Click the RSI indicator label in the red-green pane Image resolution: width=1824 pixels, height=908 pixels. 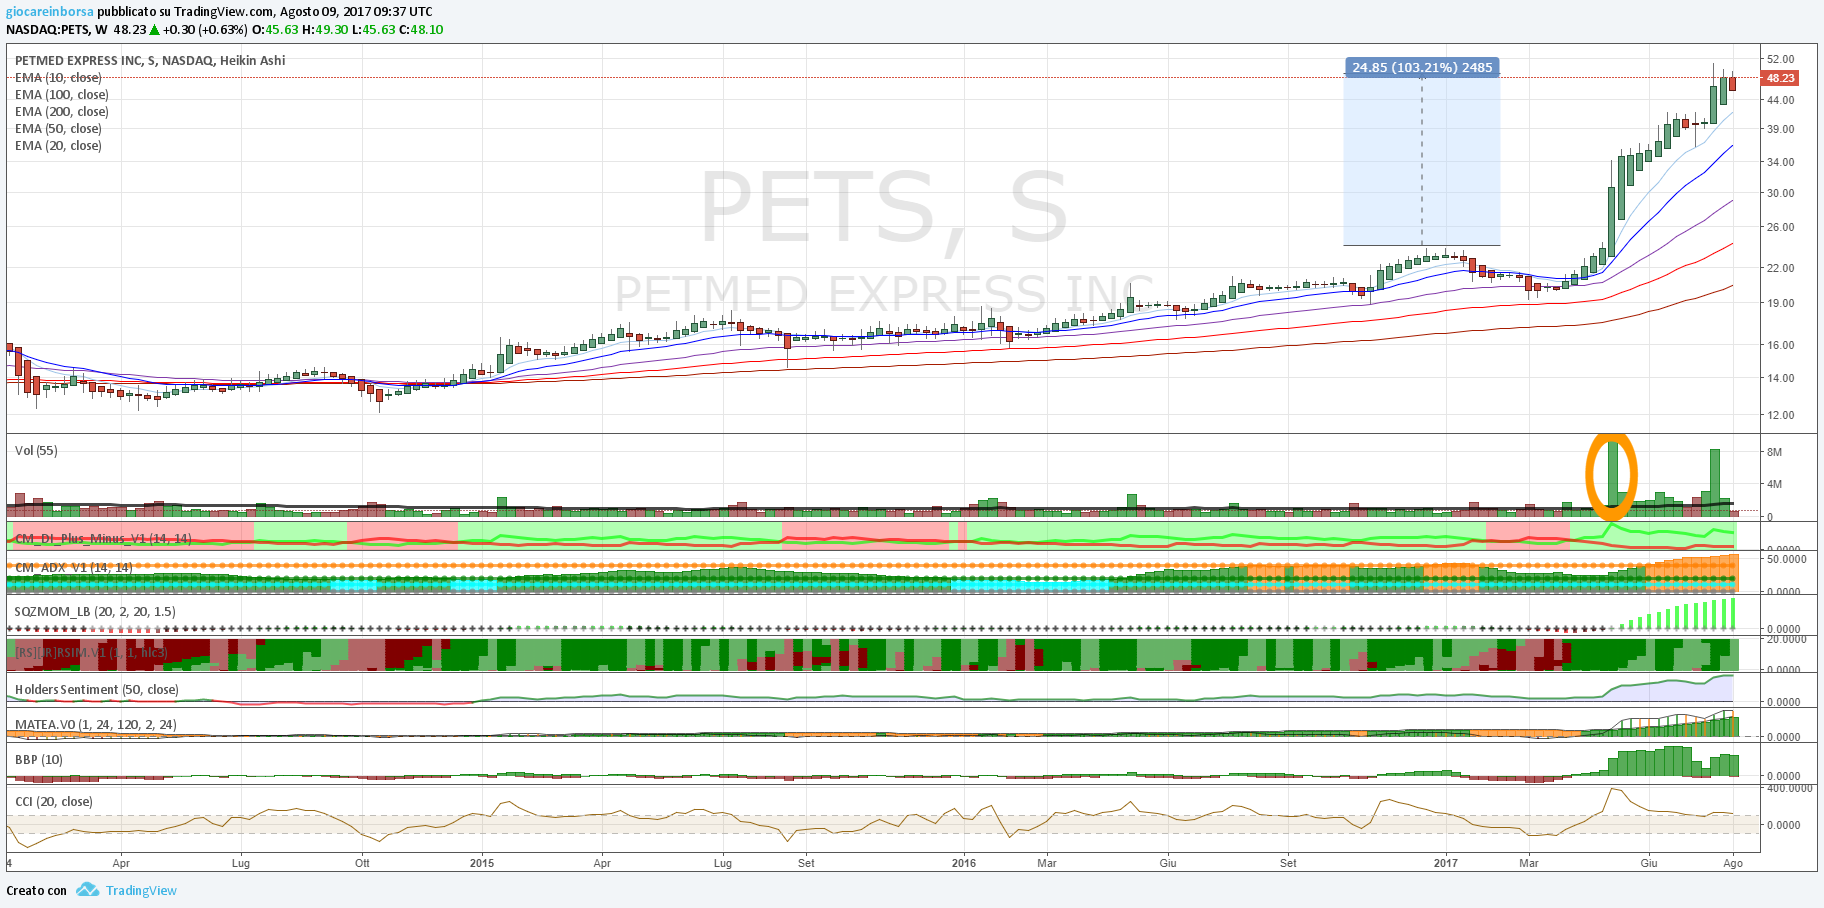coord(91,653)
